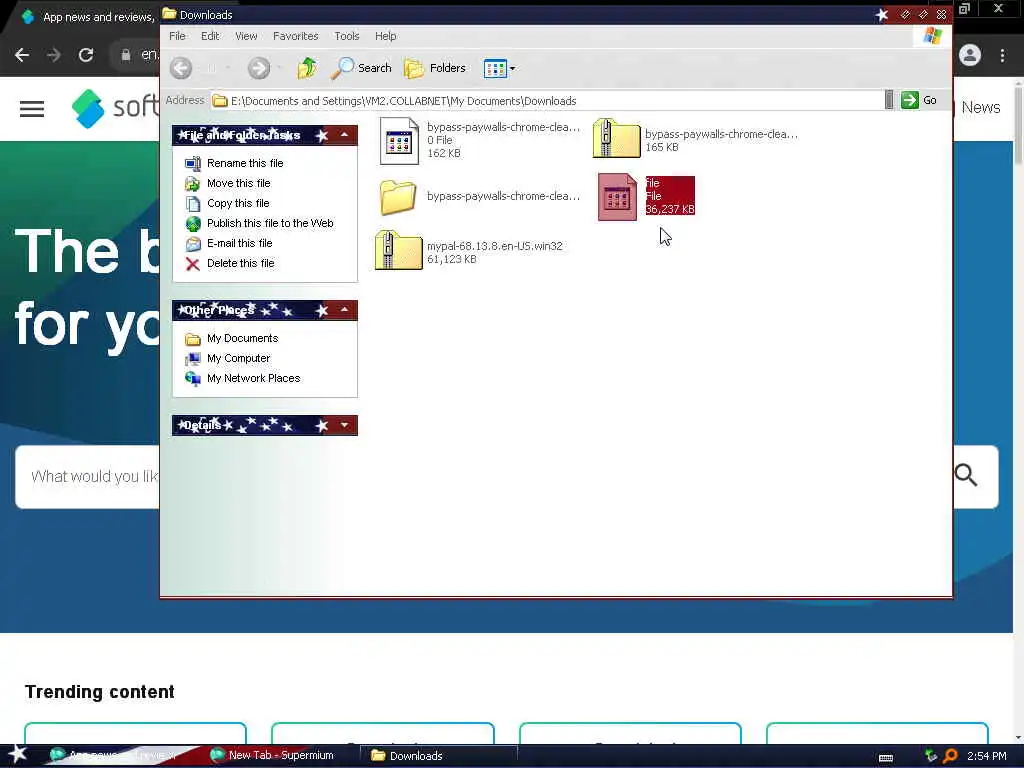Expand the Details panel

344,426
